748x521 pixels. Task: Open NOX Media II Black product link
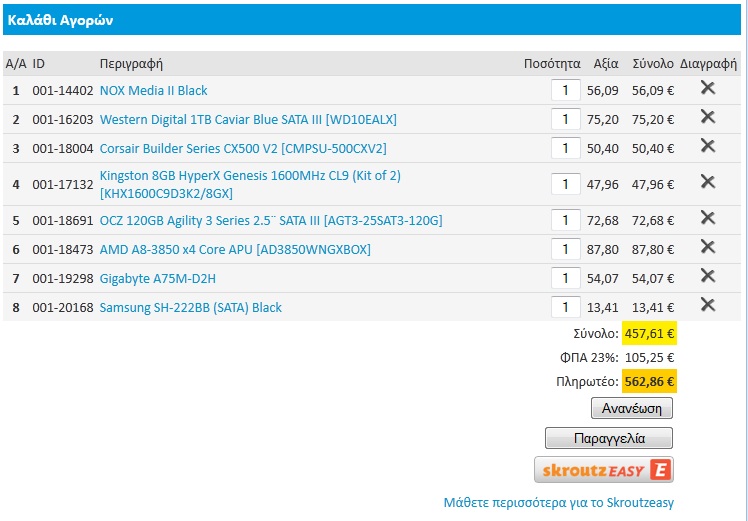pos(153,91)
